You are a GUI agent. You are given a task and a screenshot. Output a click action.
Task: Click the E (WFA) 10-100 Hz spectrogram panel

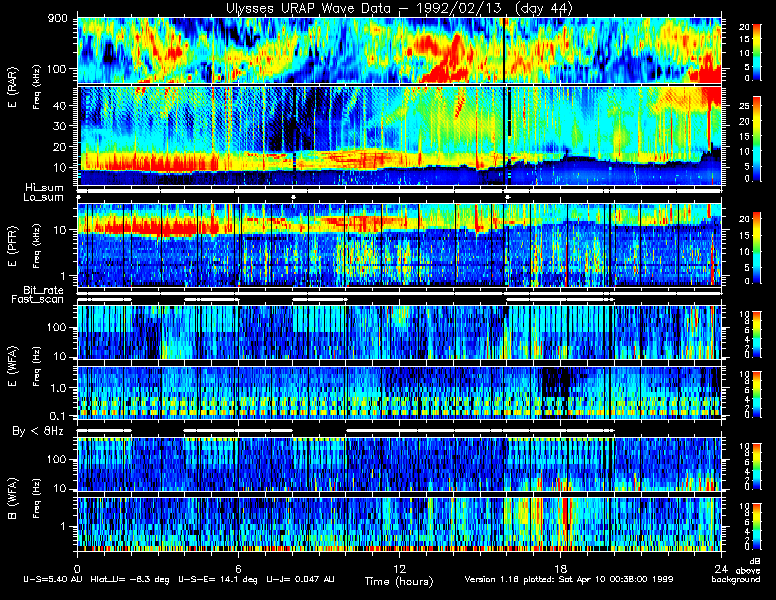(x=399, y=332)
